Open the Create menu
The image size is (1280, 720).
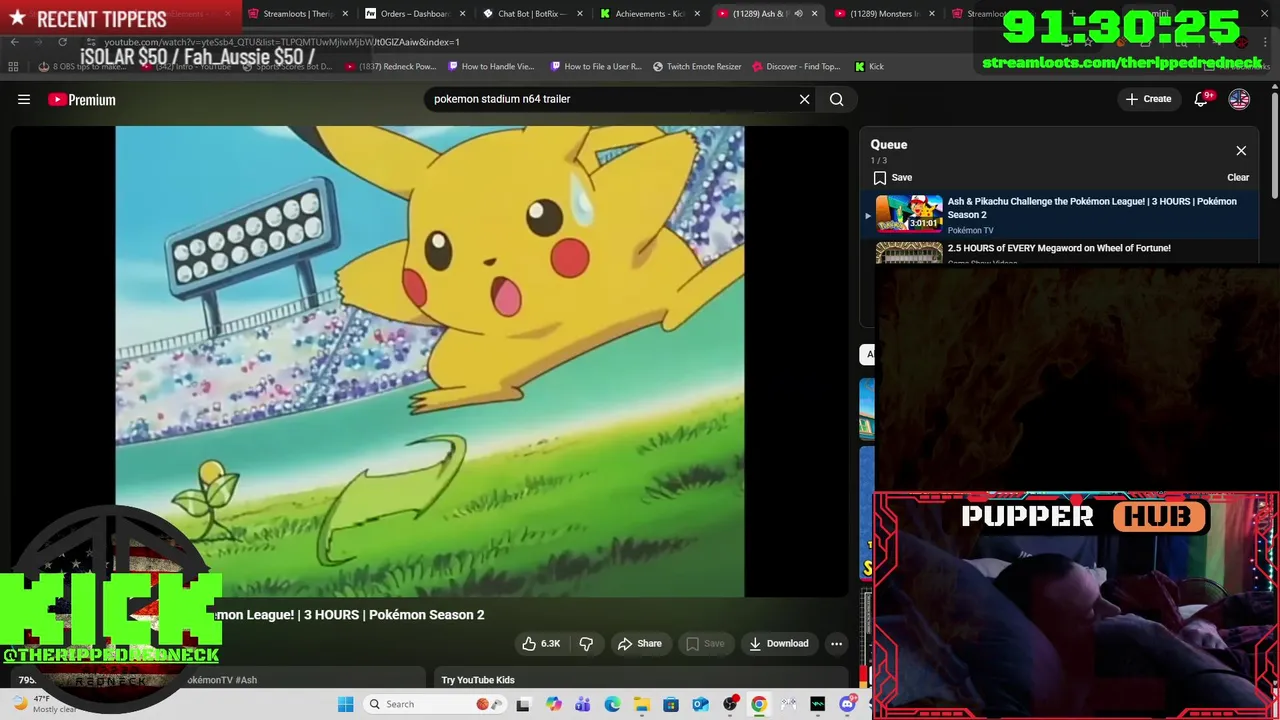[x=1148, y=99]
